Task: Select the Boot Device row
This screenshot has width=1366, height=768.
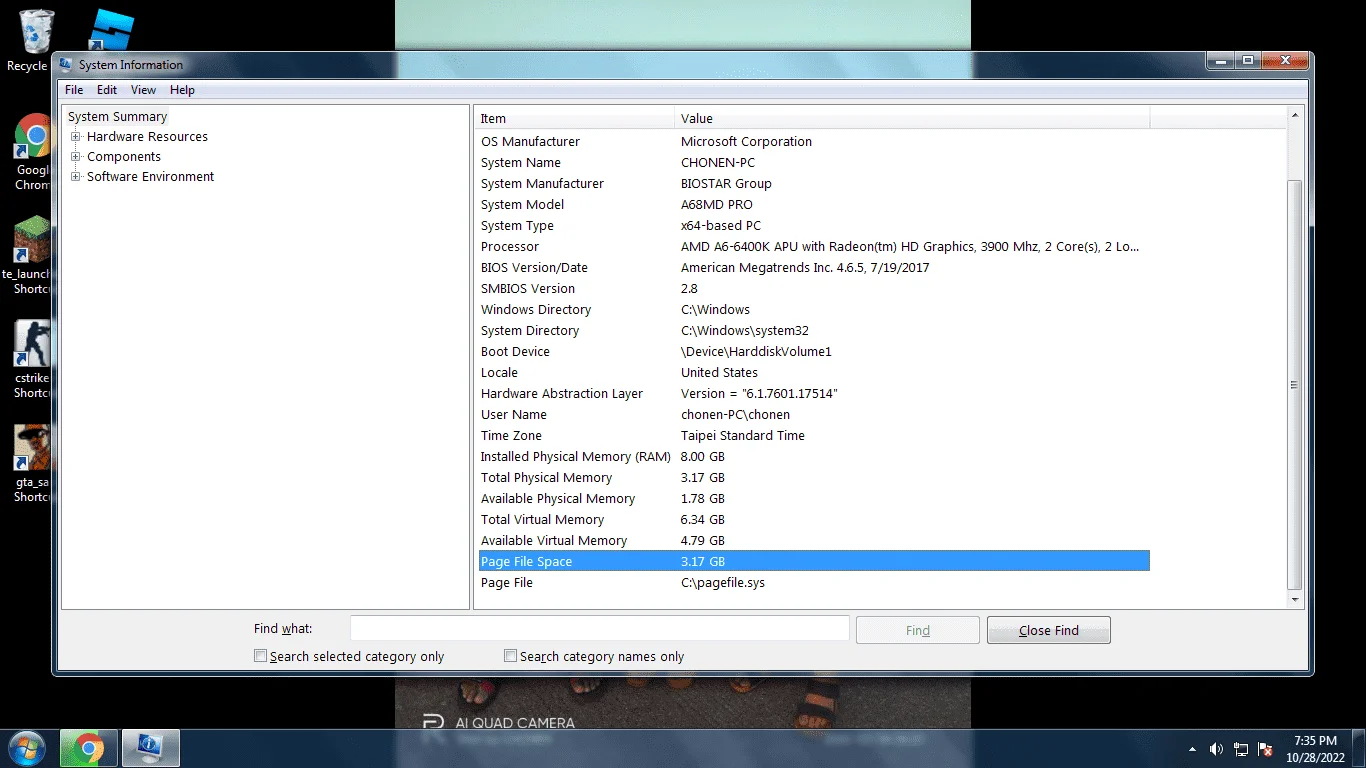Action: (813, 352)
